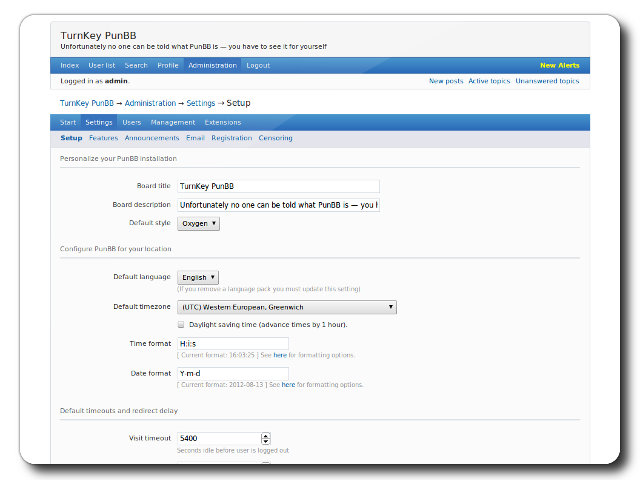The image size is (640, 480).
Task: Click inside the Board title field
Action: (278, 186)
